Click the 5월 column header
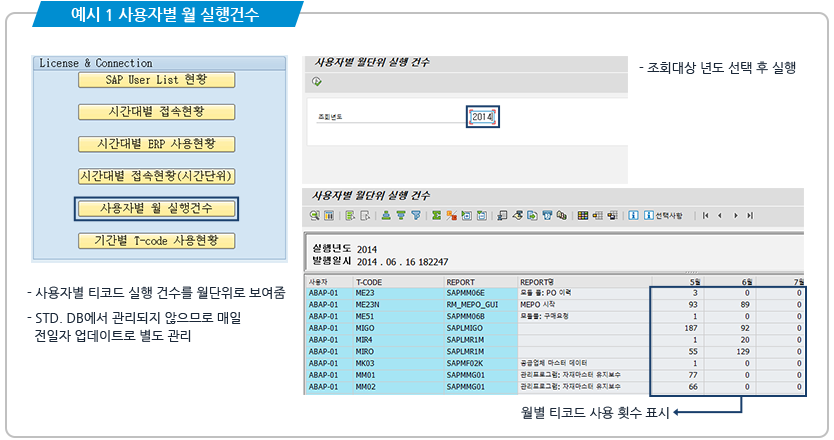Screen dimensions: 834x440 pyautogui.click(x=678, y=282)
